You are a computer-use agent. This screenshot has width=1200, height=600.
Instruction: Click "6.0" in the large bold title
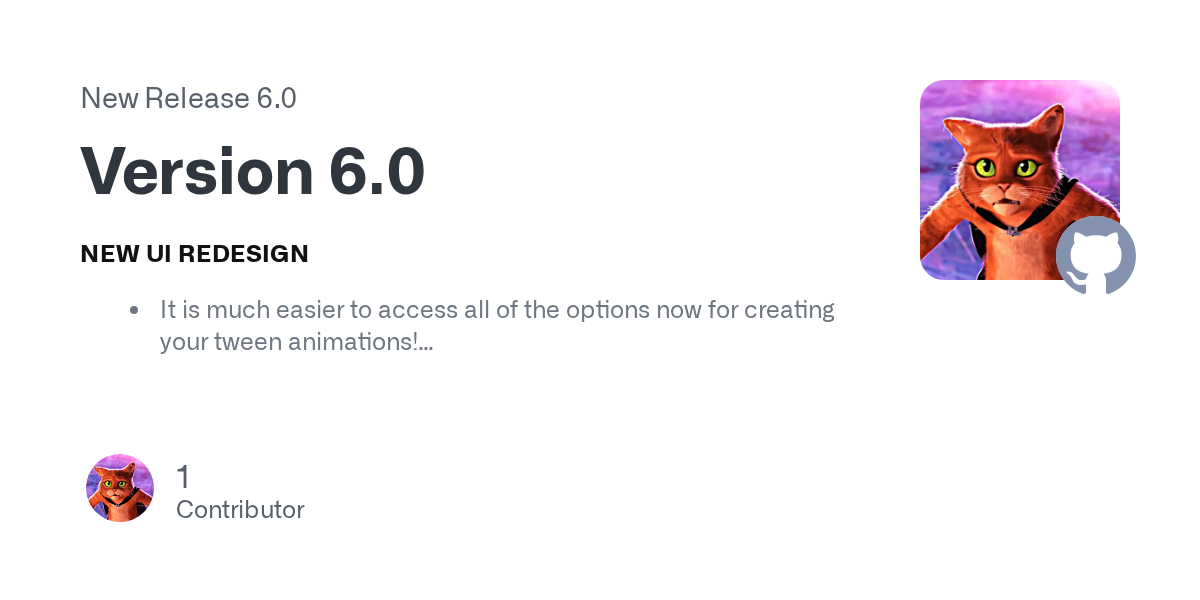pyautogui.click(x=377, y=171)
